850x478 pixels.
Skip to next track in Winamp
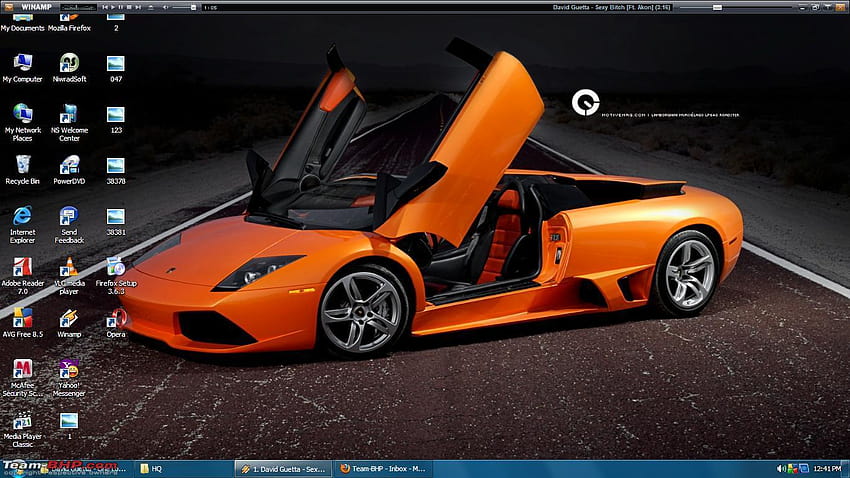[x=138, y=7]
